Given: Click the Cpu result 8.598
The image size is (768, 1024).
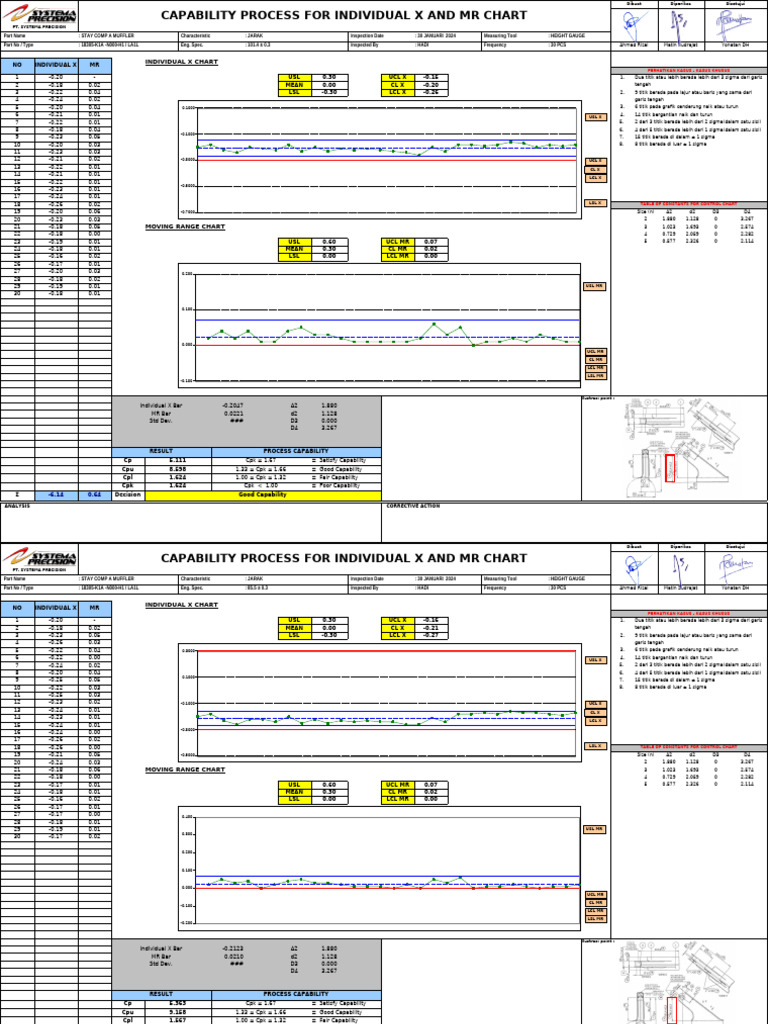Looking at the screenshot, I should coord(178,469).
